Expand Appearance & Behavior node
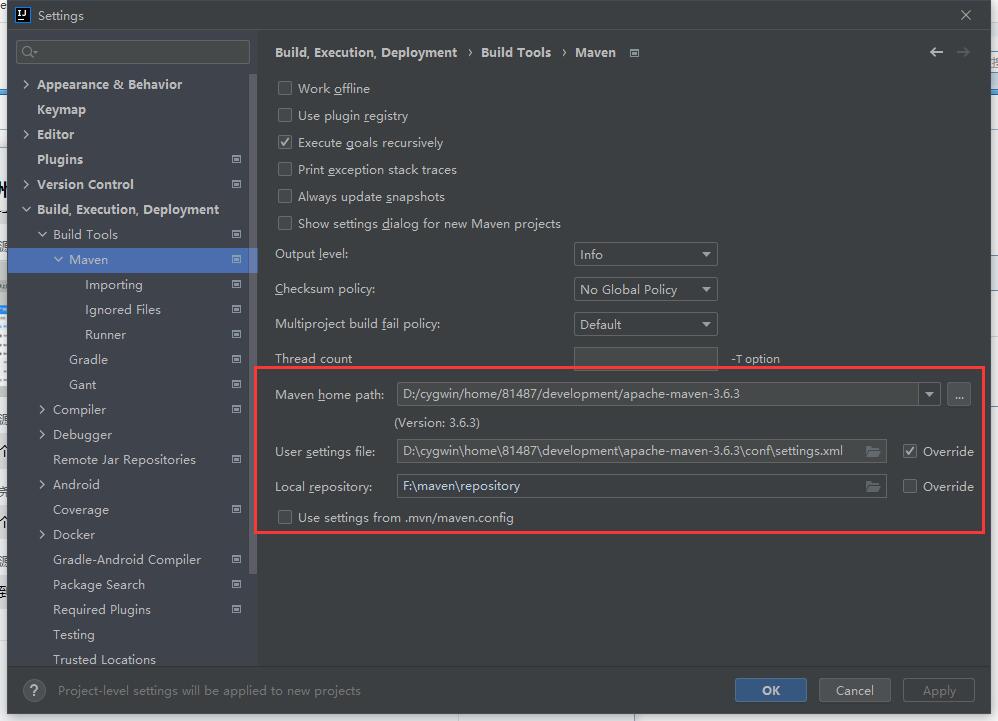This screenshot has height=721, width=998. 25,84
